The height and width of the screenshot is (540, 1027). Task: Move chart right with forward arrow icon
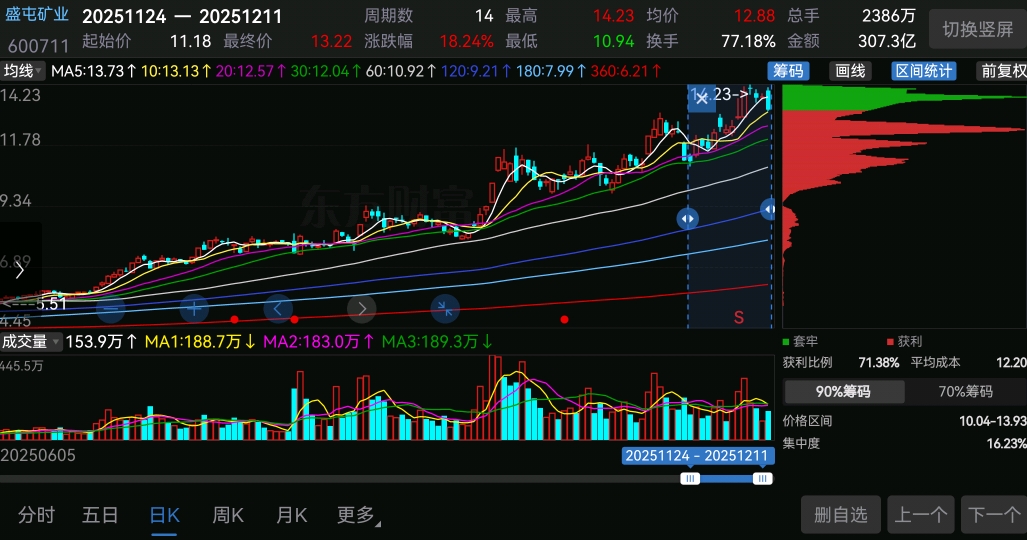pyautogui.click(x=362, y=308)
